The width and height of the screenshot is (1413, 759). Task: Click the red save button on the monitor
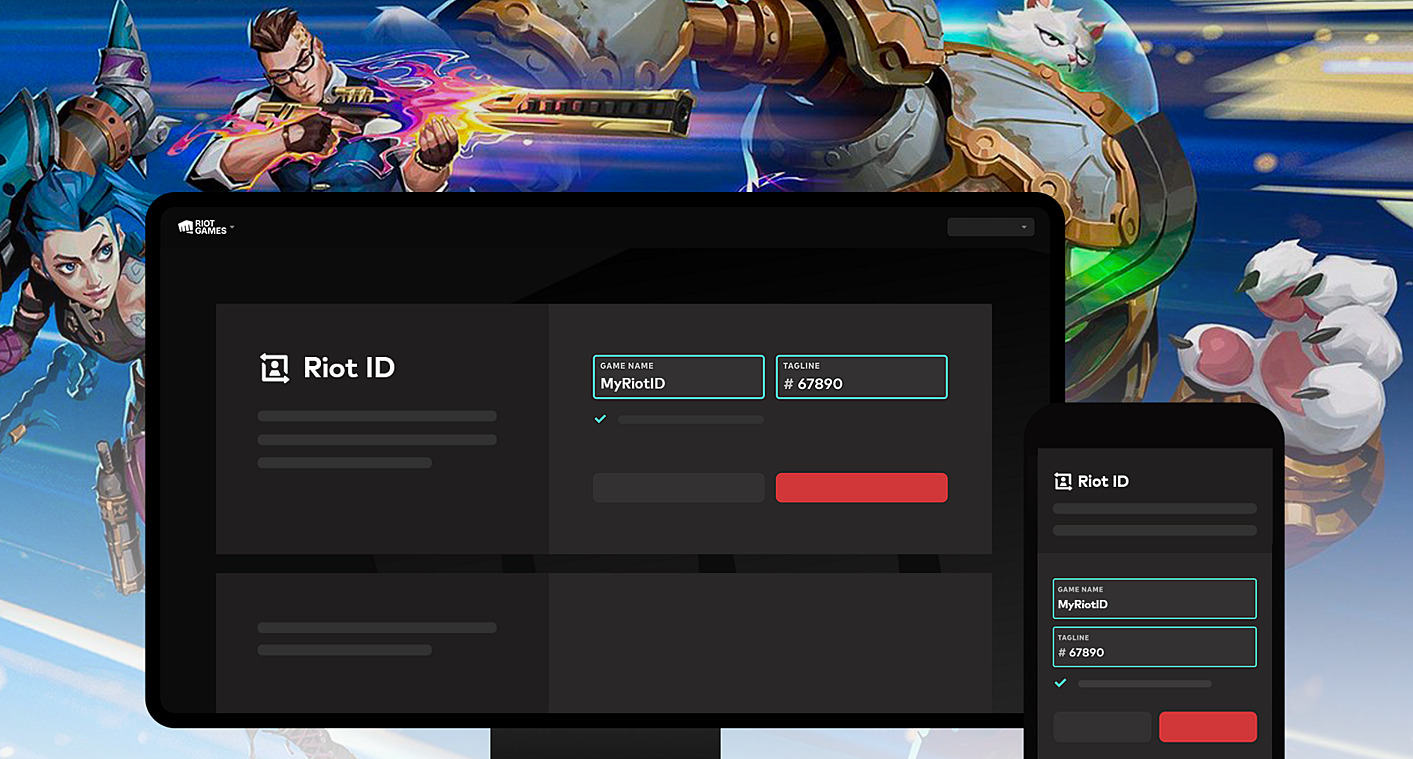tap(861, 488)
